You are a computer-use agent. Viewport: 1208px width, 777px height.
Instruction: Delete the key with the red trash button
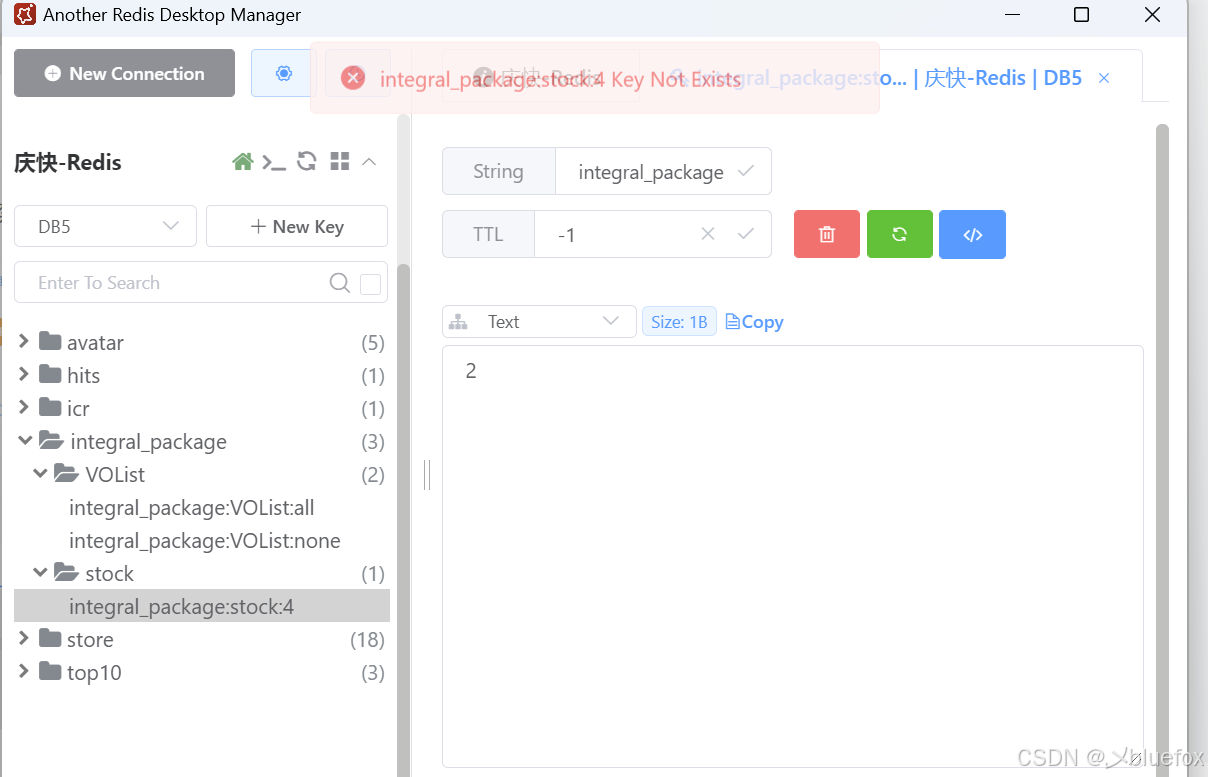click(x=827, y=234)
